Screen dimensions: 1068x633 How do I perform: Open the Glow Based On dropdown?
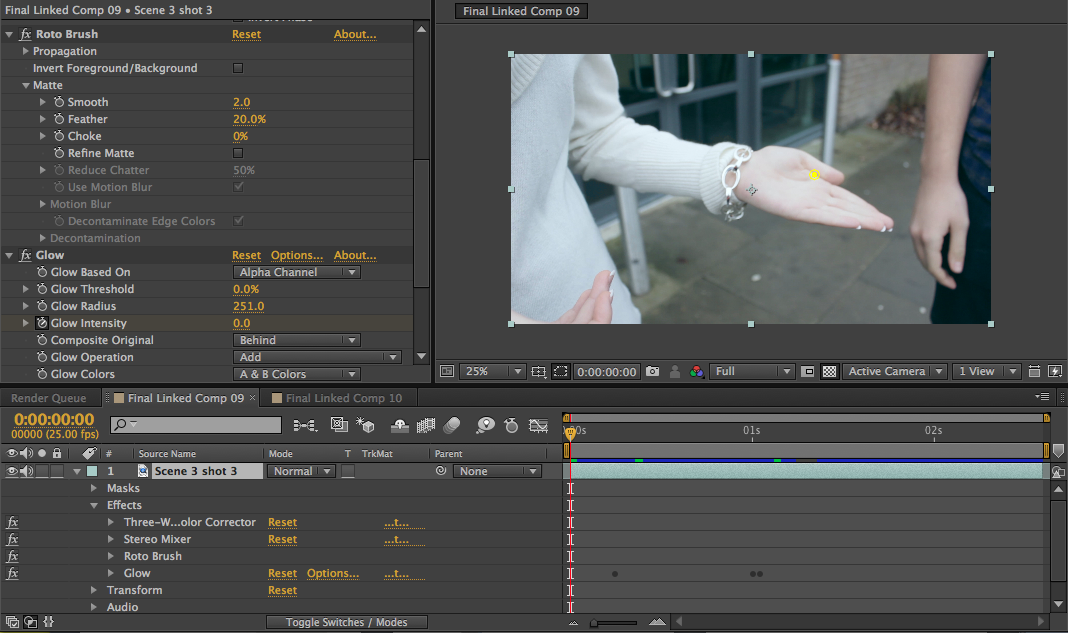click(x=296, y=271)
